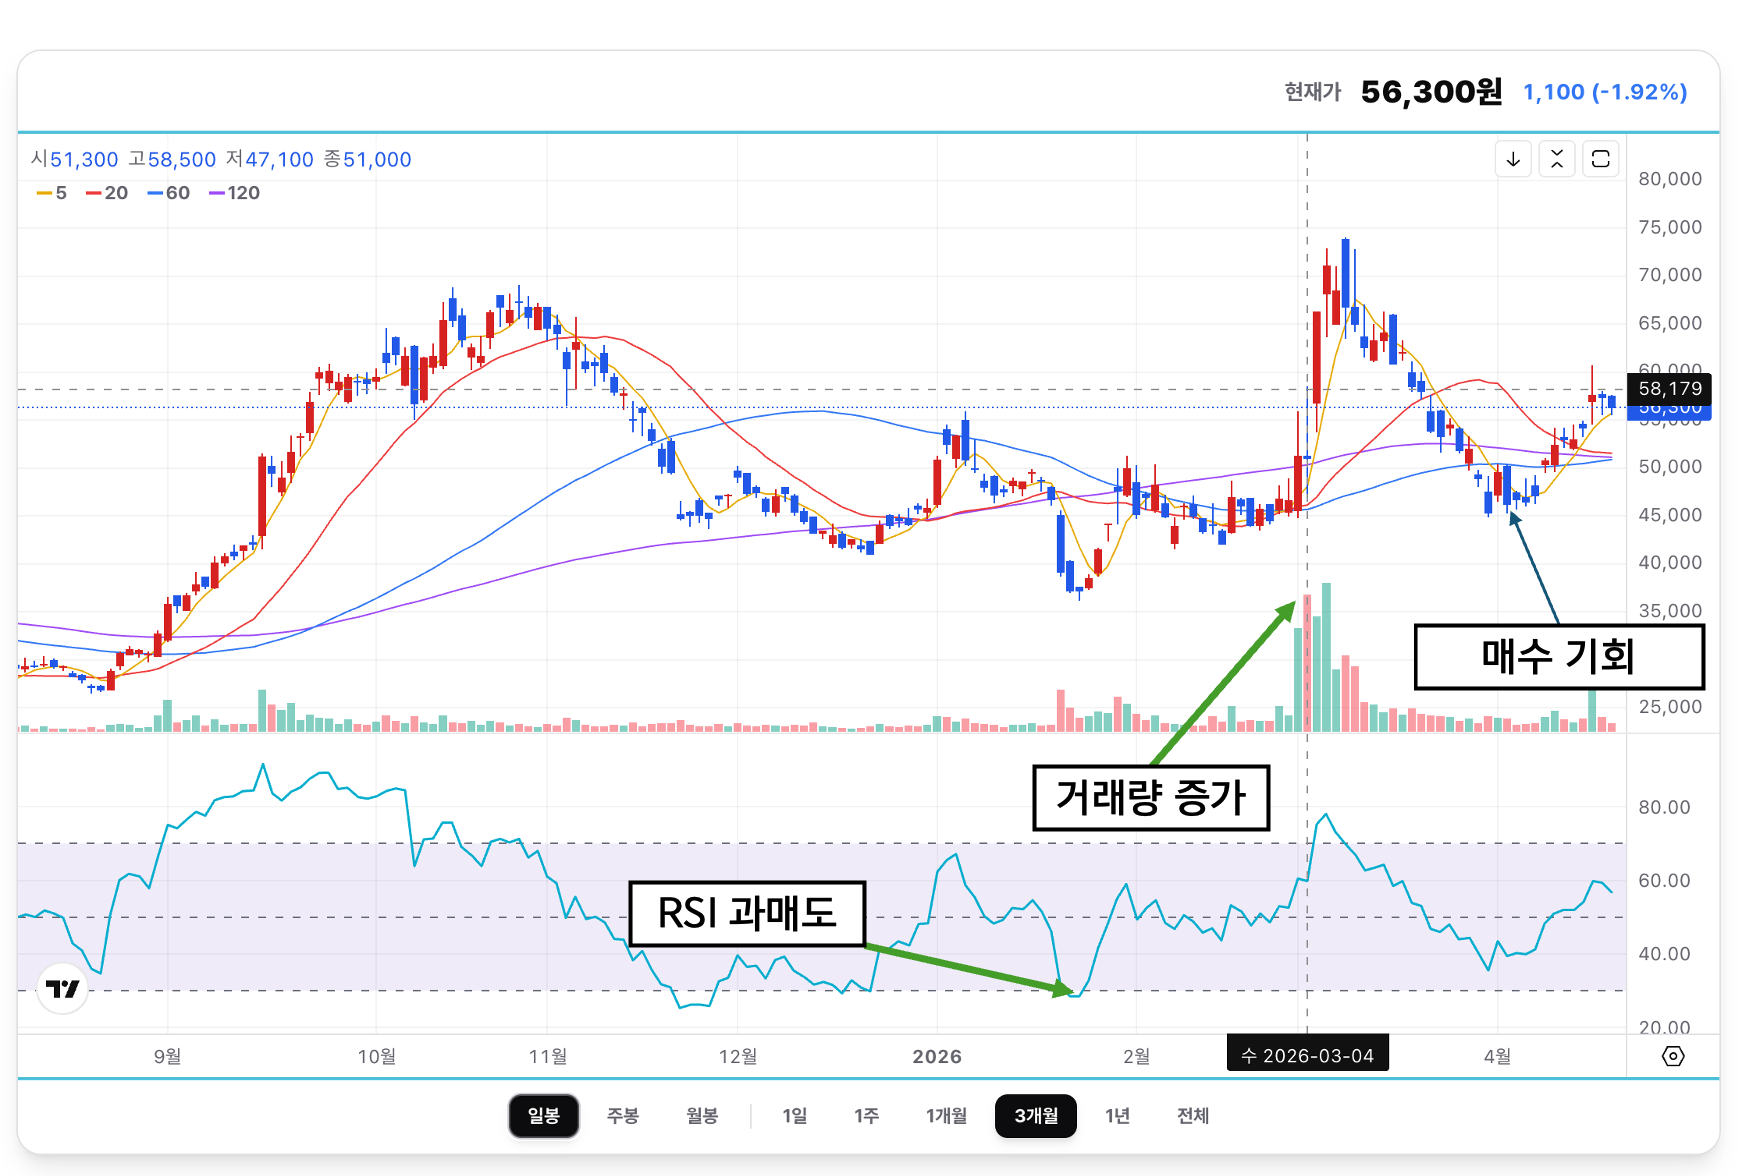Select the 3개월 range option

click(x=1036, y=1116)
